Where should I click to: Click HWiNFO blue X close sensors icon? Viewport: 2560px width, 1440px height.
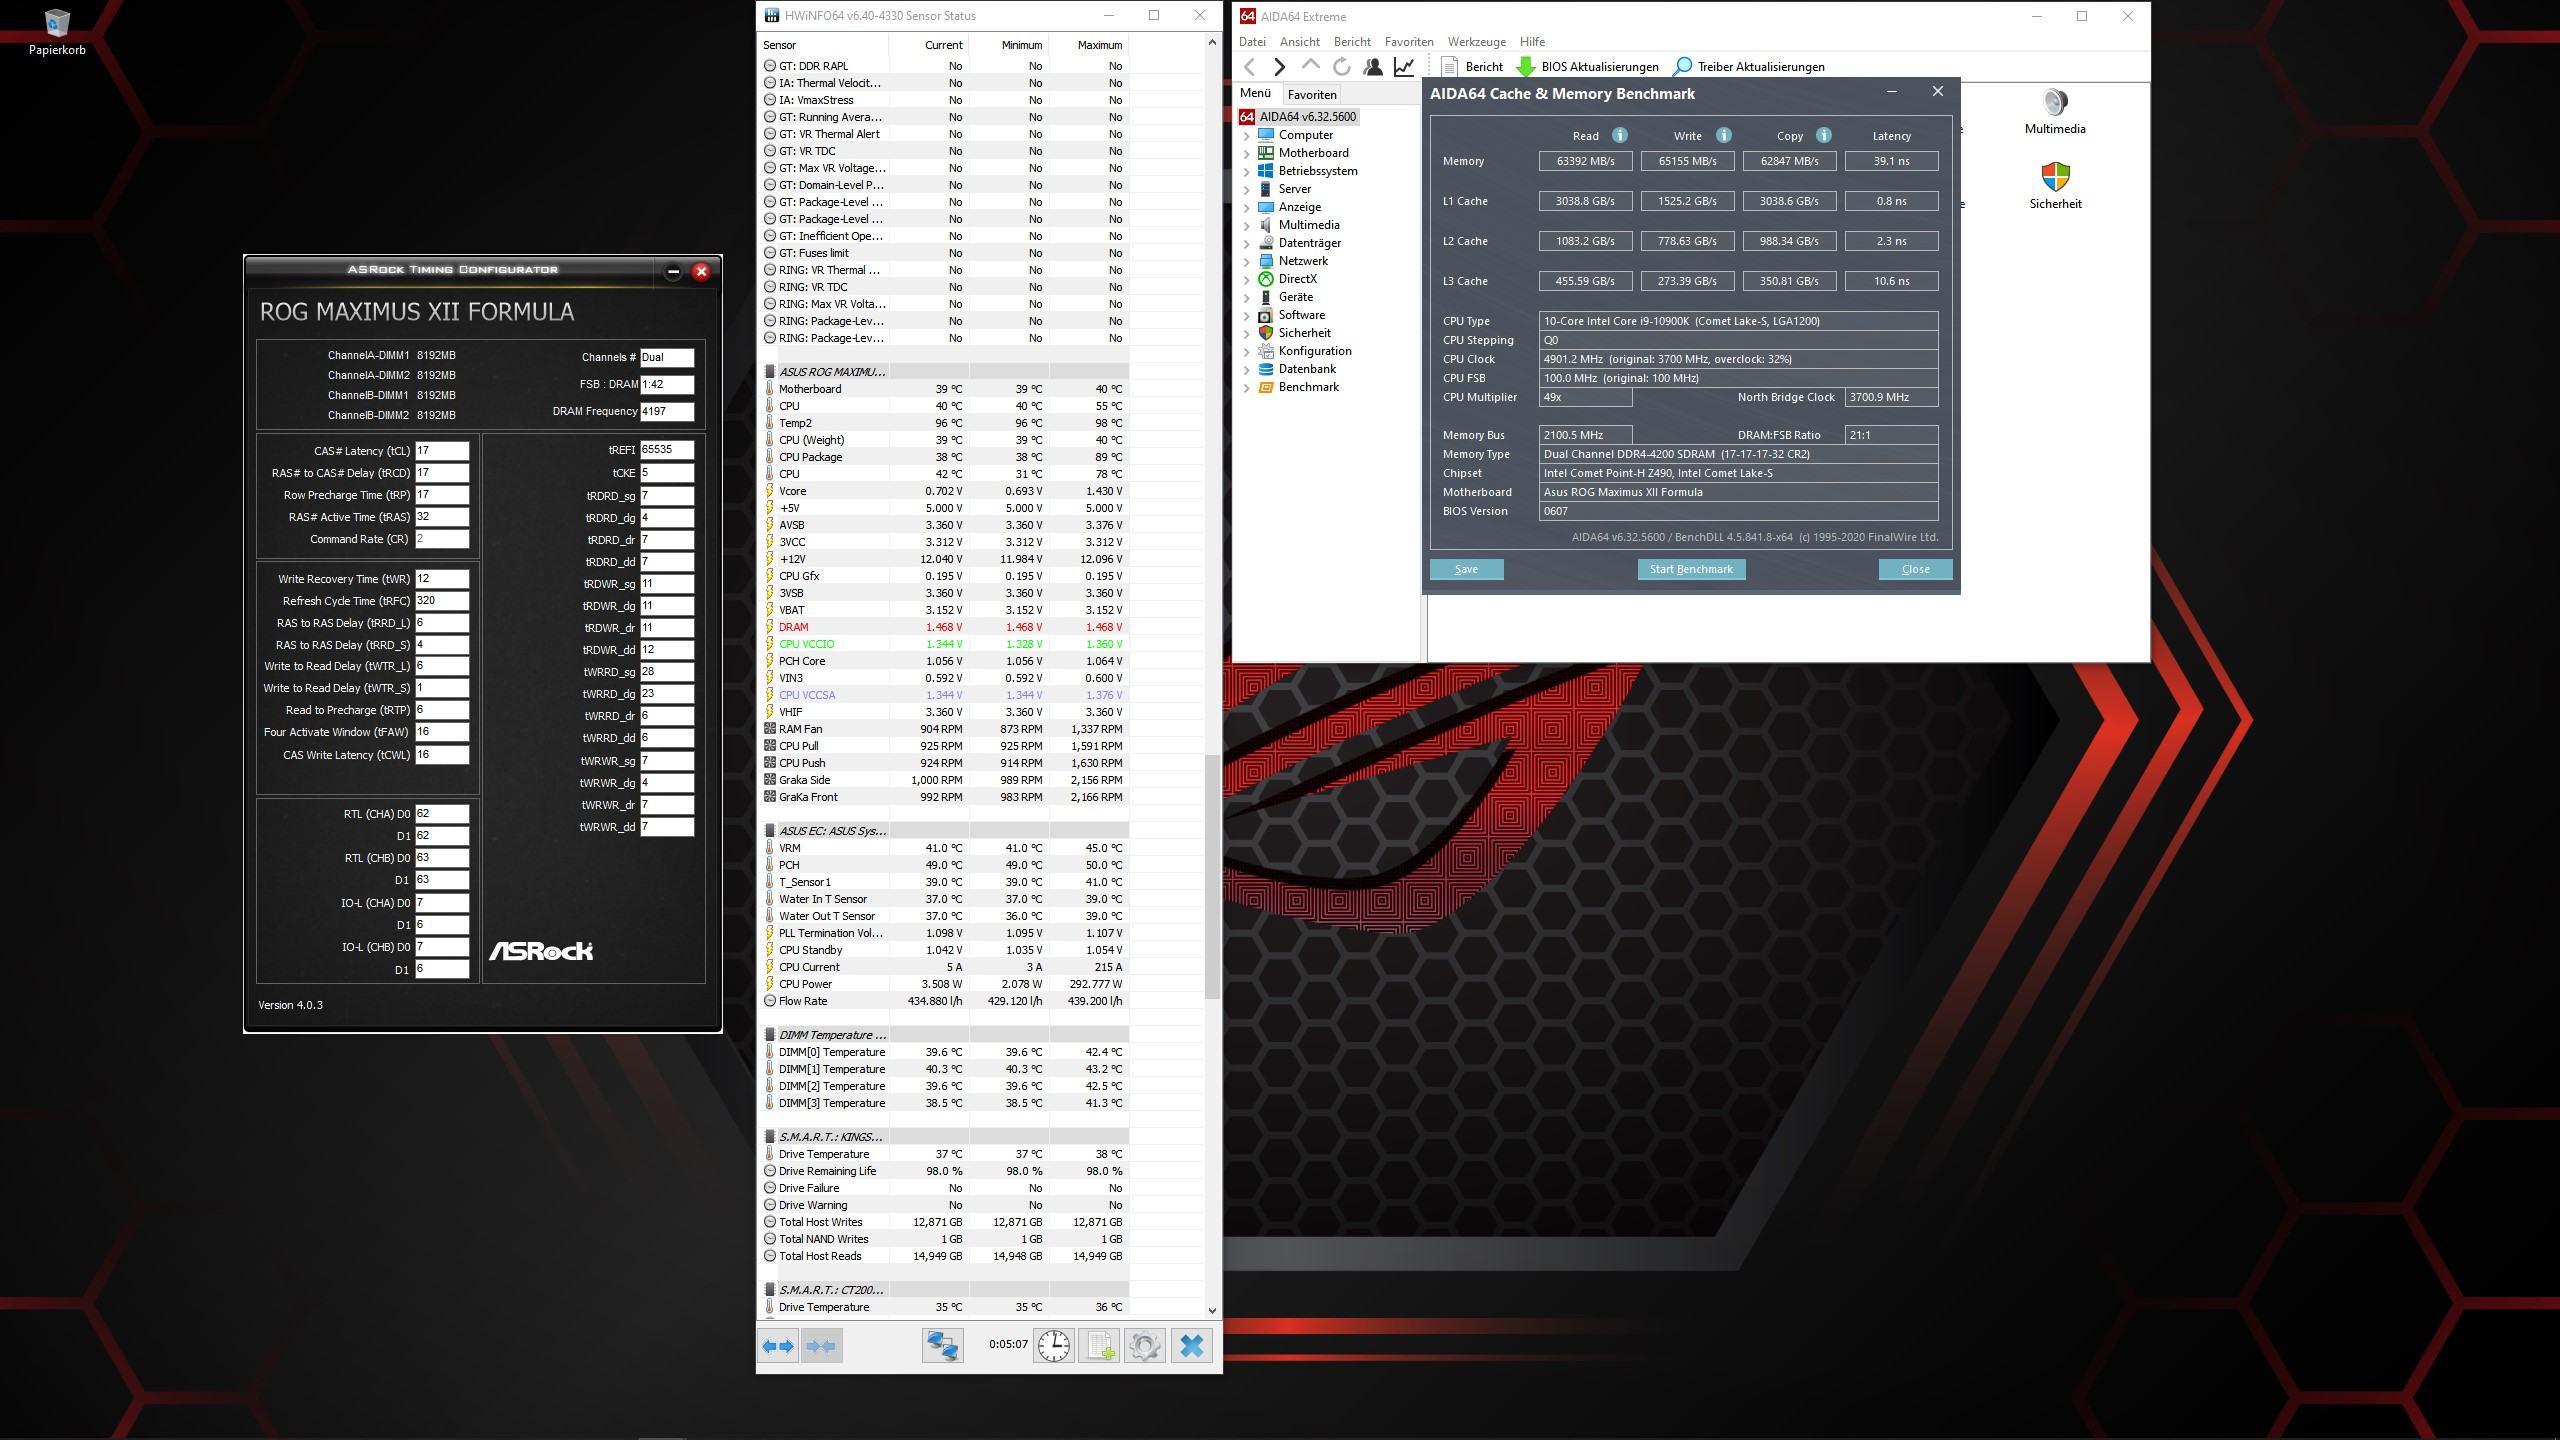[1191, 1346]
